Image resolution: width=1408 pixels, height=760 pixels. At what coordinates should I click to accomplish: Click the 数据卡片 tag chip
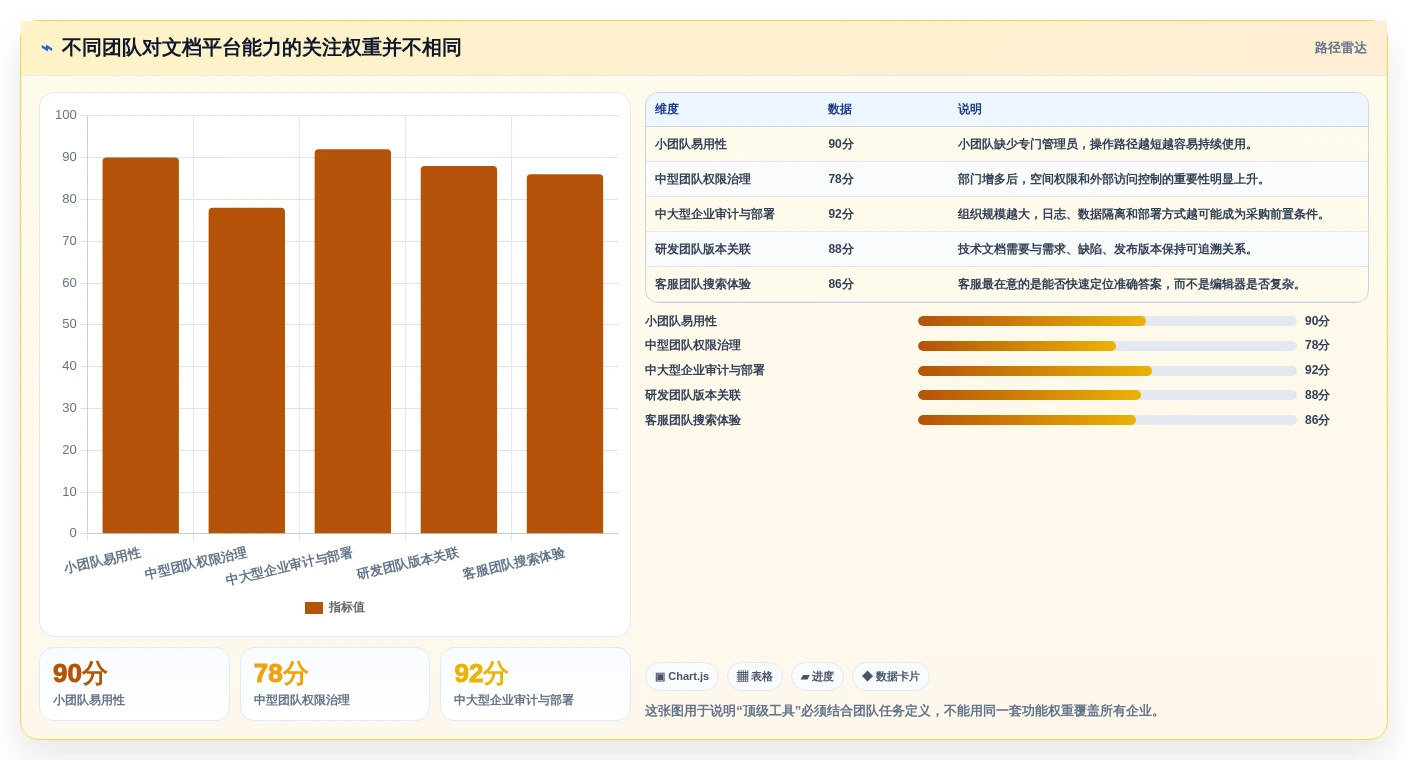890,677
